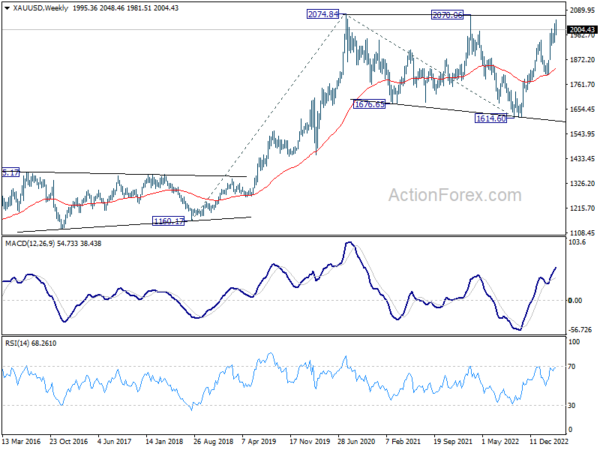Click the 19 Sep 2021 date marker
Viewport: 600px width, 450px height.
(x=453, y=441)
